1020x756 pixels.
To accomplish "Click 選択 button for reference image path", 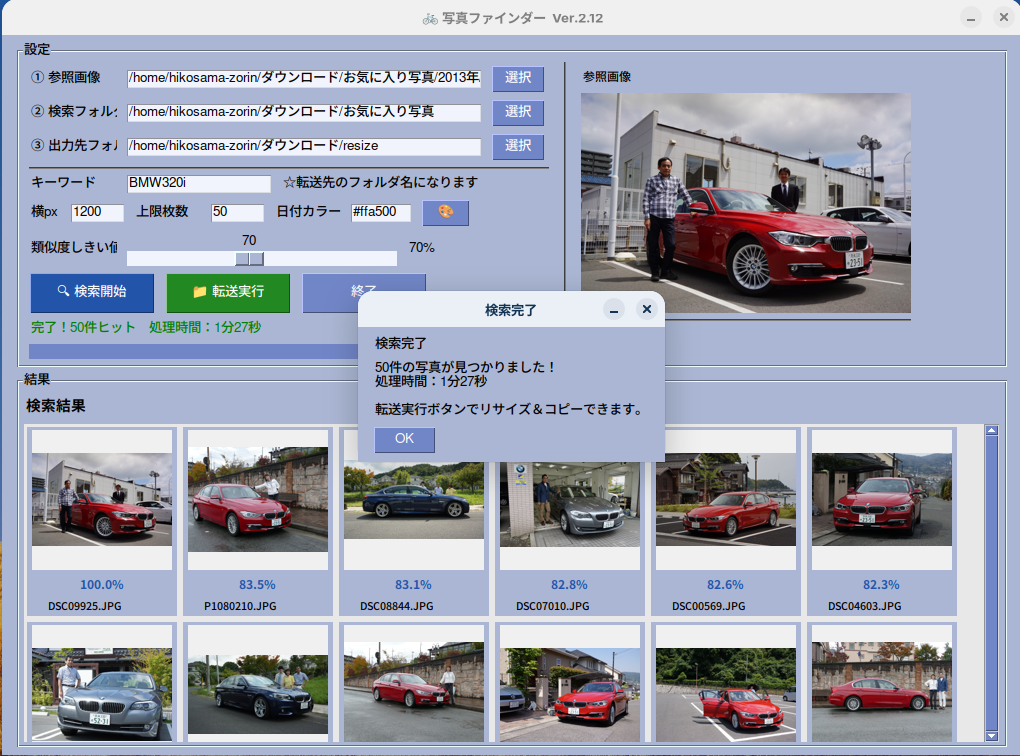I will 517,78.
